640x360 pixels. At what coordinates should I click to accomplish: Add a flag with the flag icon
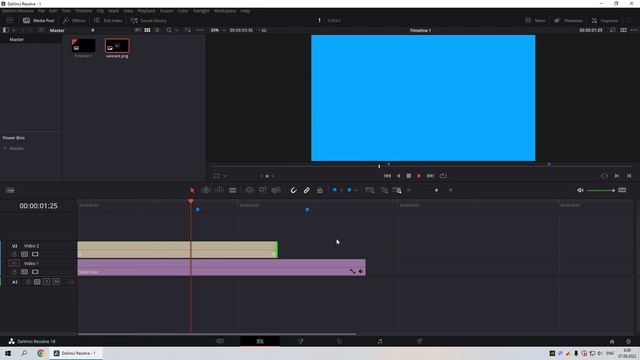point(335,190)
